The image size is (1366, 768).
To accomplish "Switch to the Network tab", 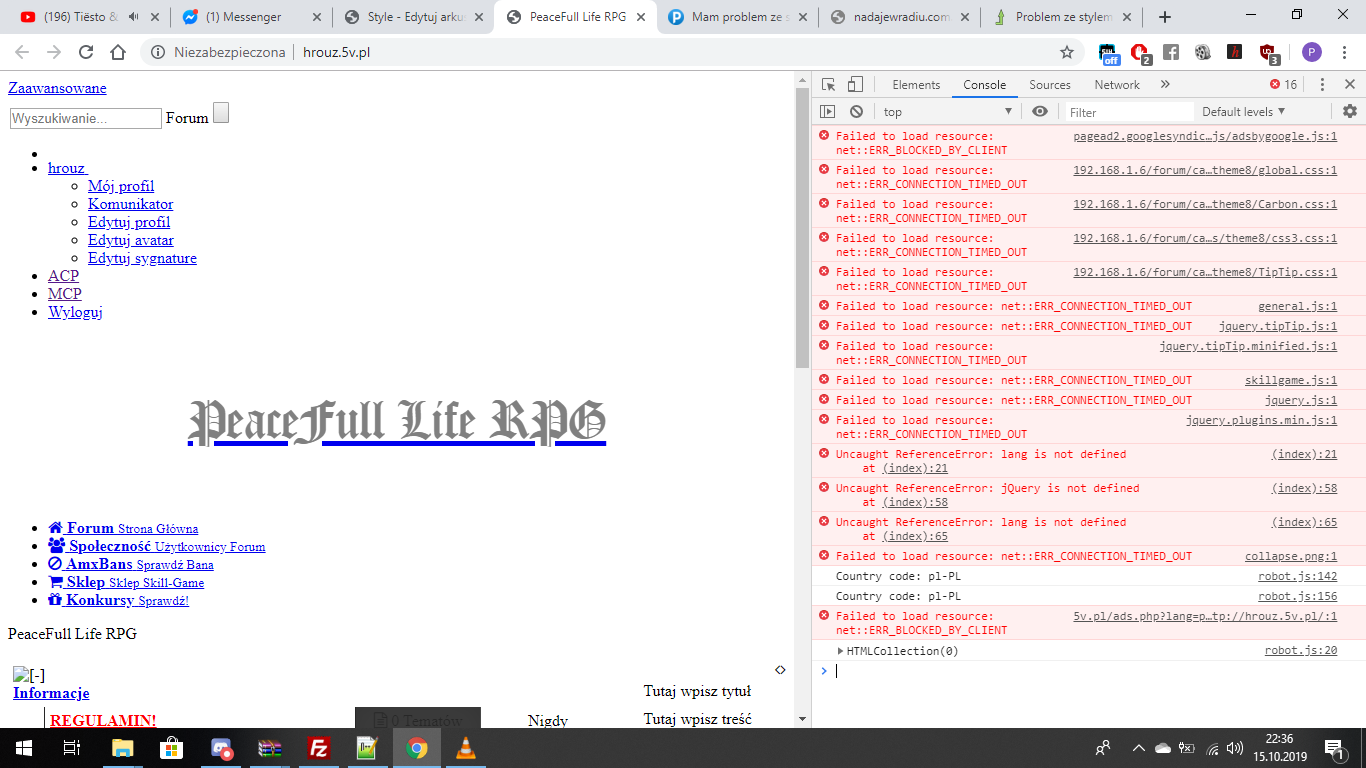I will 1116,85.
